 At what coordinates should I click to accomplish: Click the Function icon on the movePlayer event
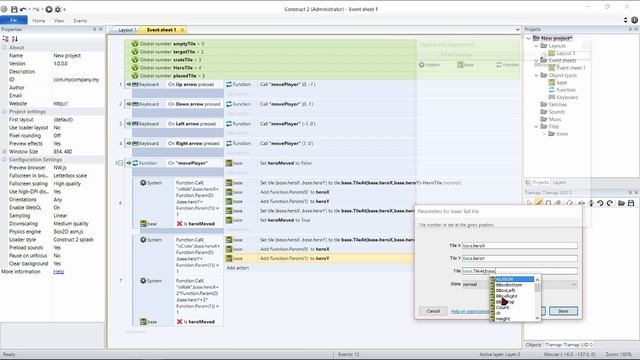point(136,163)
